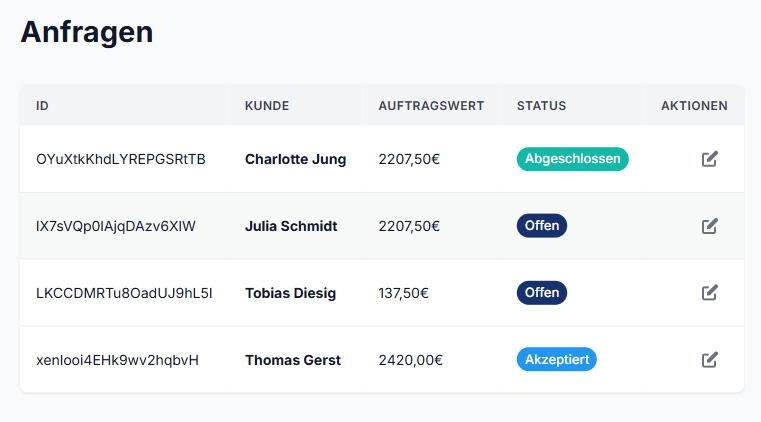Click the Aktionen column header

(694, 106)
